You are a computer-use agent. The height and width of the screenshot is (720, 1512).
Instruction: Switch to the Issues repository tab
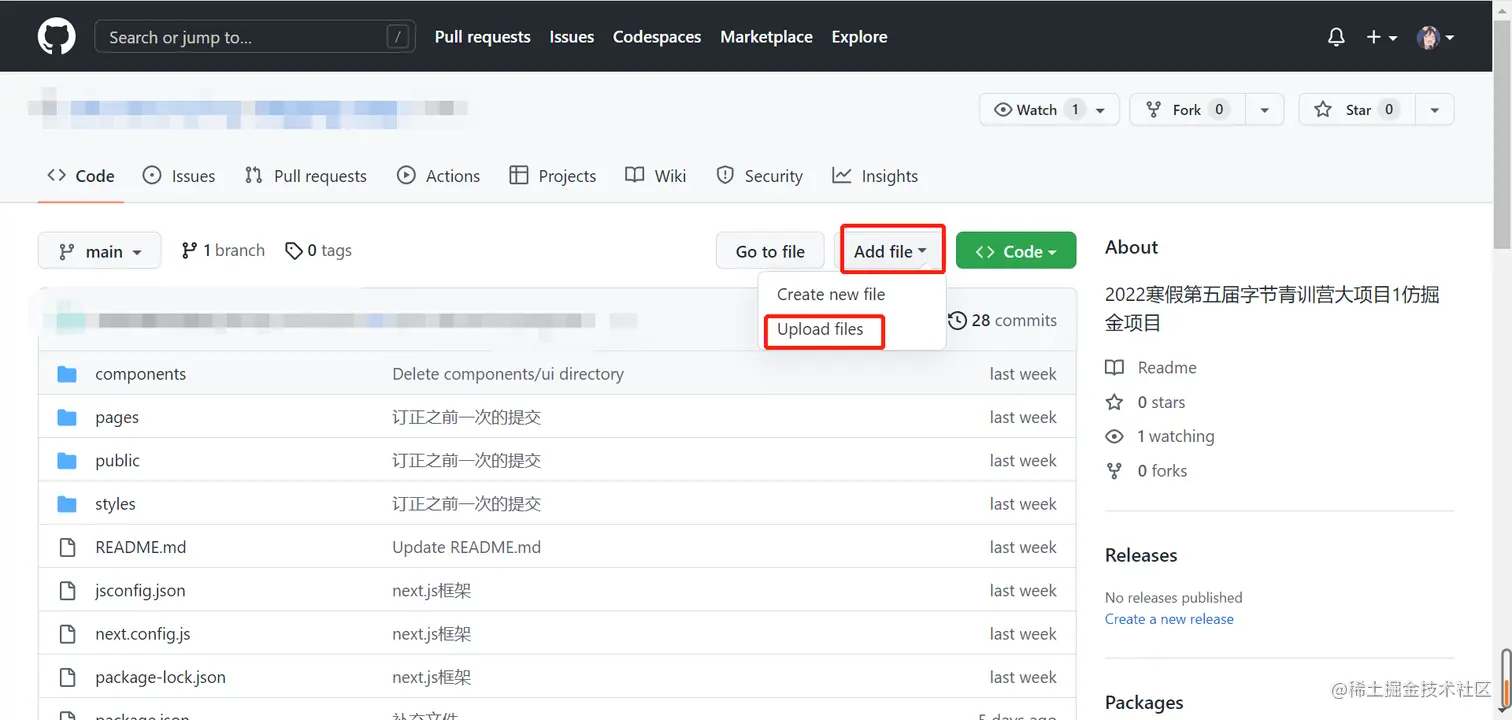pos(179,176)
